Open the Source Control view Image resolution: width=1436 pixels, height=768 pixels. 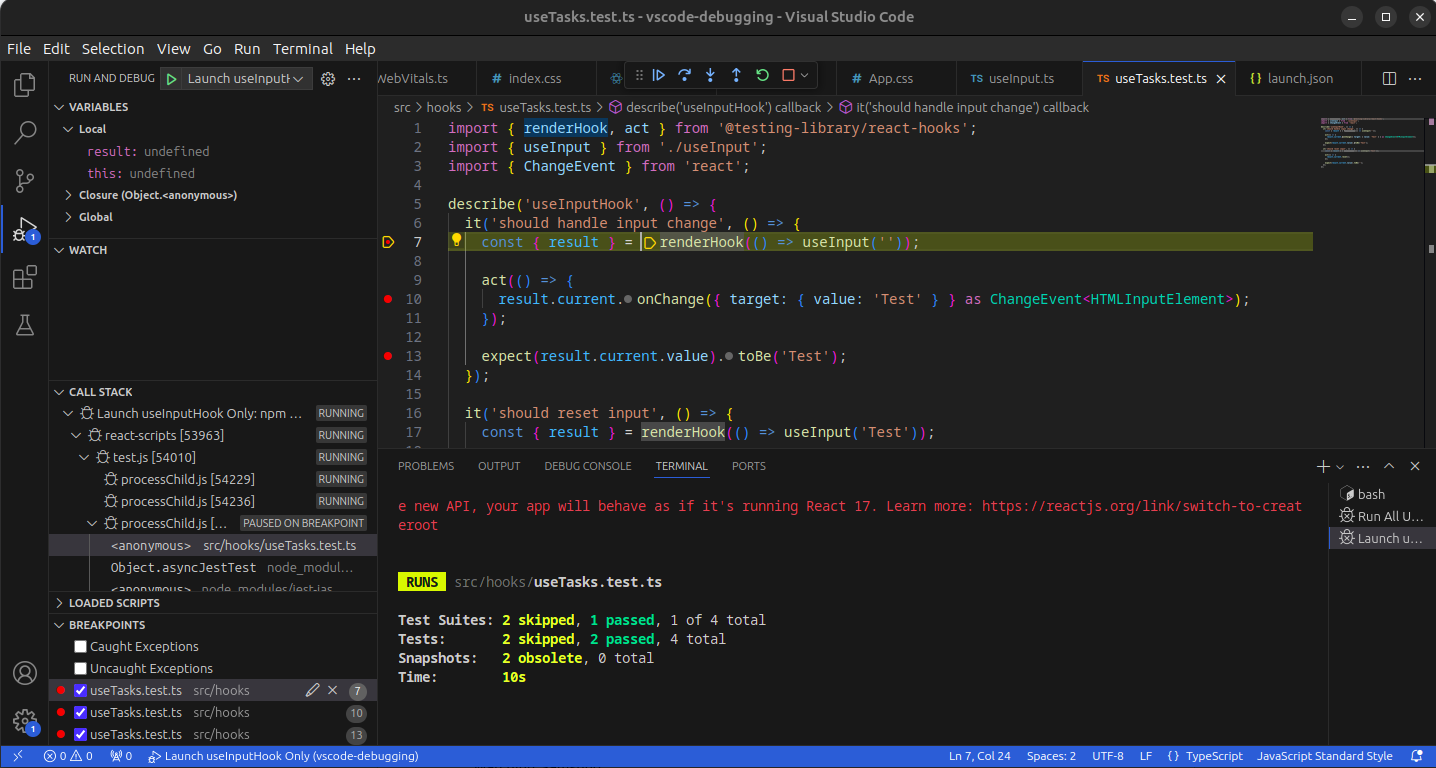(x=25, y=181)
